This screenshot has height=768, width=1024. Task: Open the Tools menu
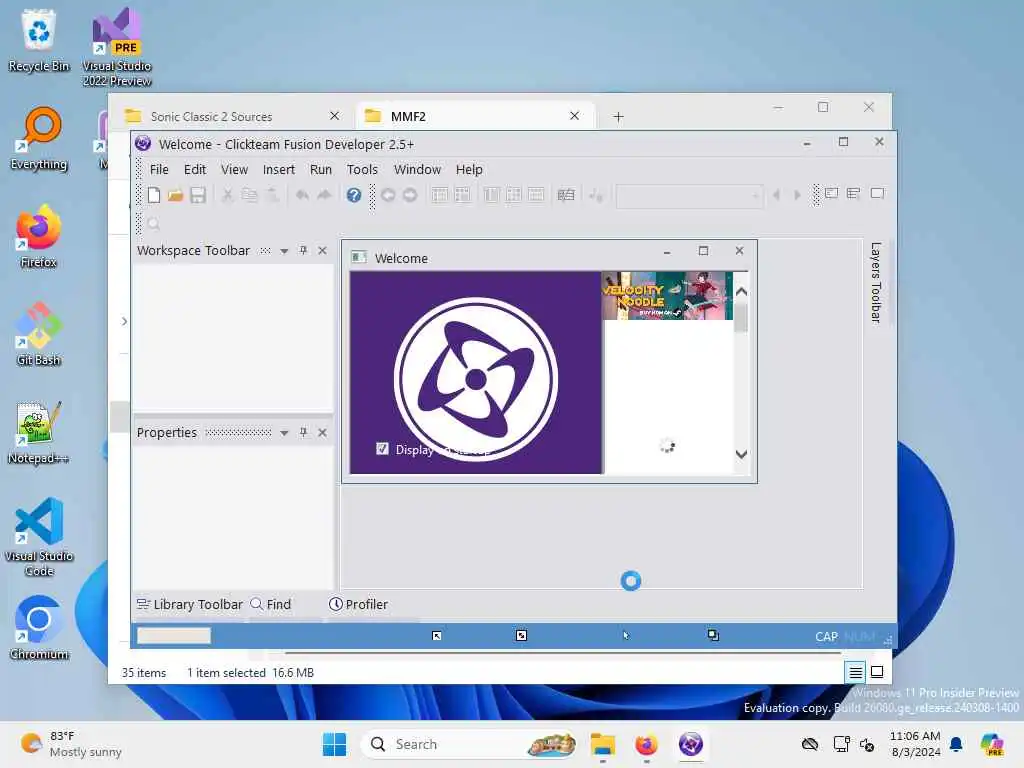(x=362, y=169)
